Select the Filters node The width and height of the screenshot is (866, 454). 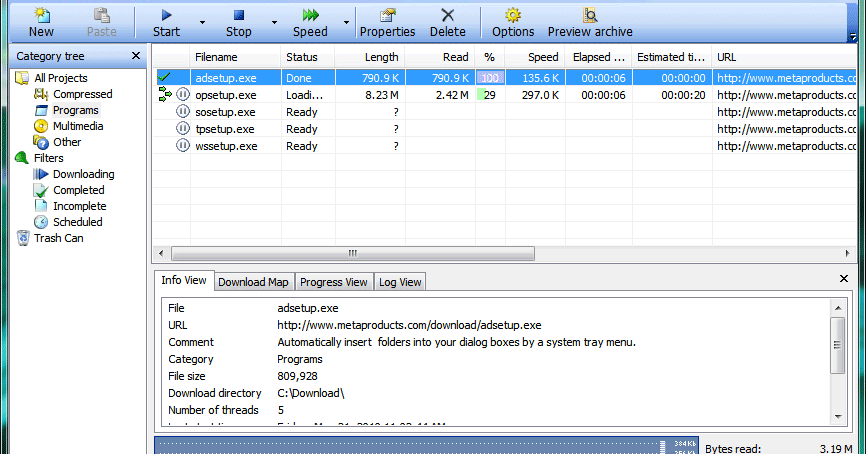pyautogui.click(x=49, y=158)
